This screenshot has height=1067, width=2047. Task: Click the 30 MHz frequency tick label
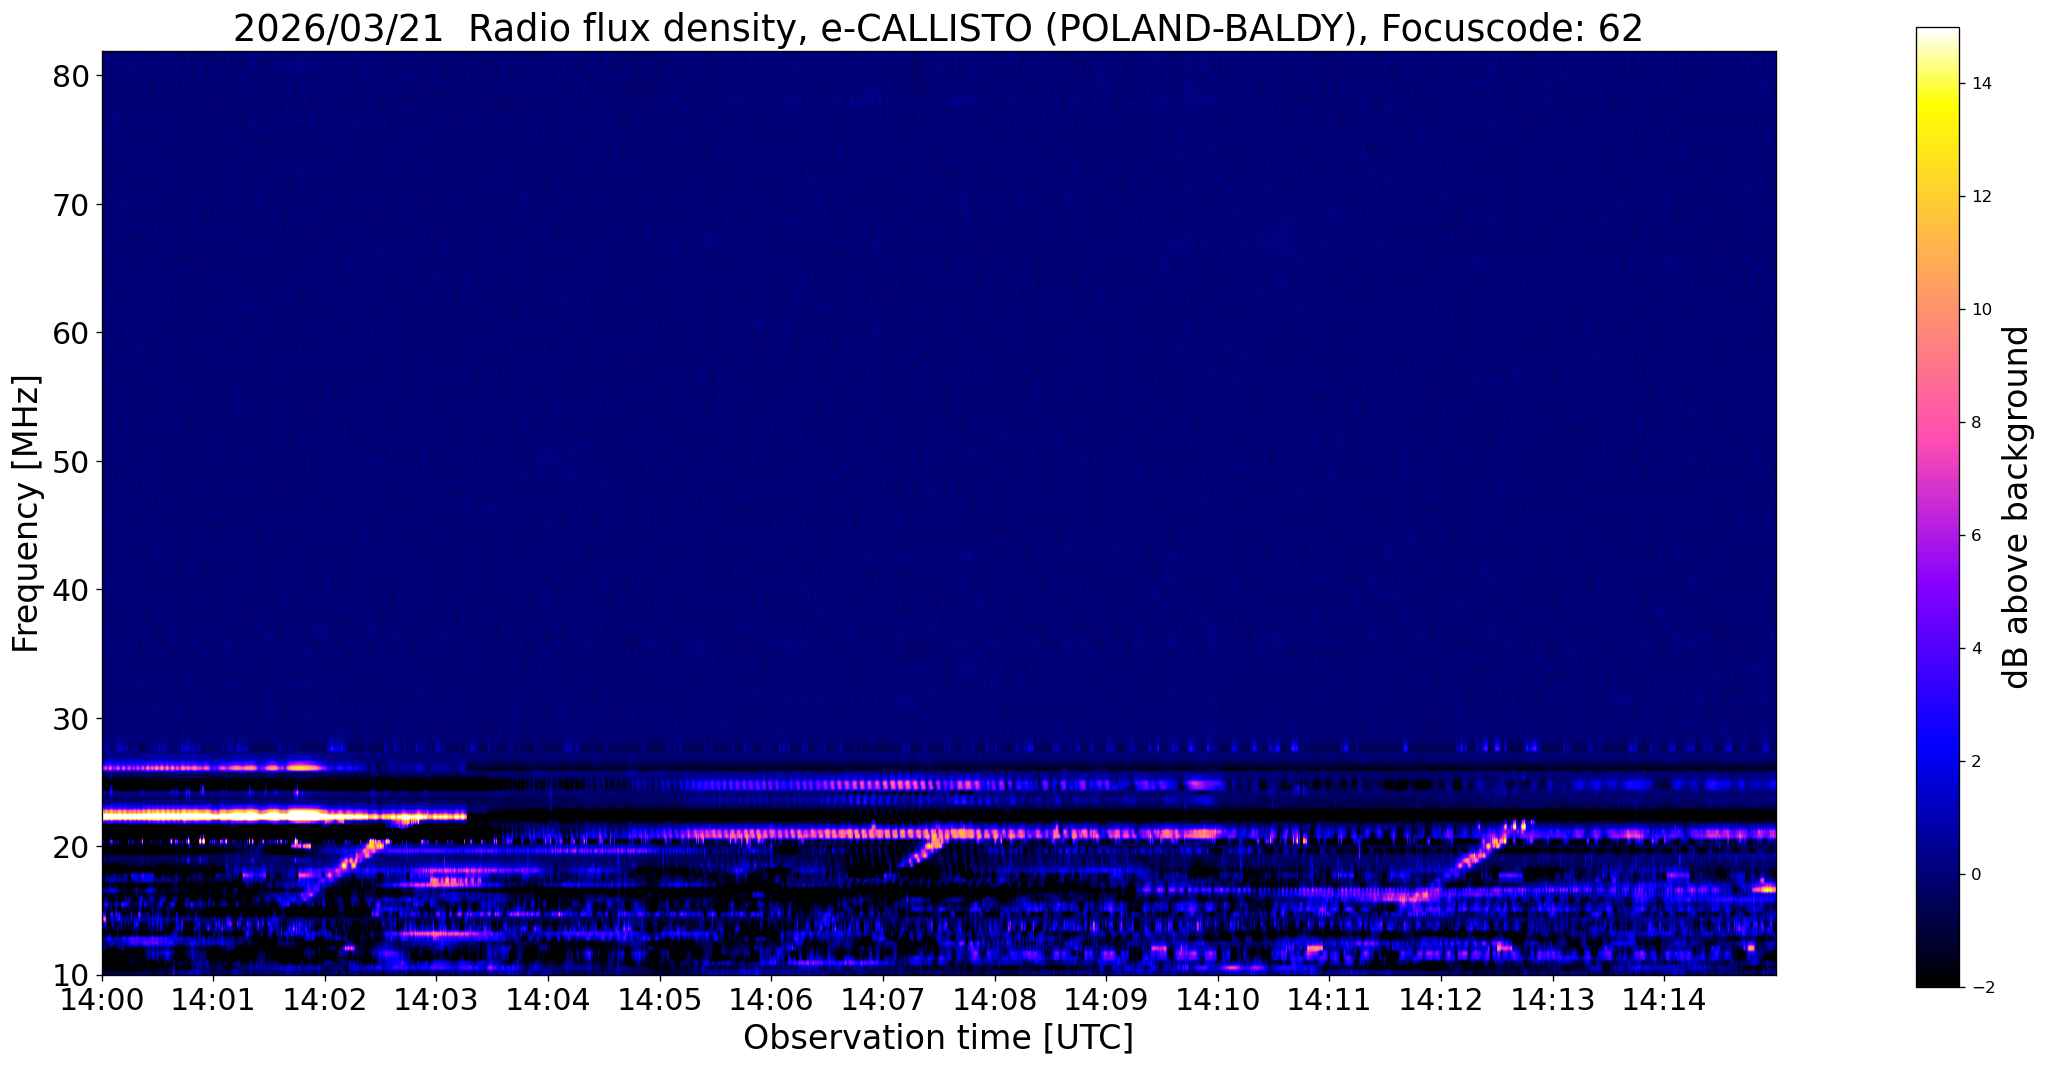[x=70, y=719]
